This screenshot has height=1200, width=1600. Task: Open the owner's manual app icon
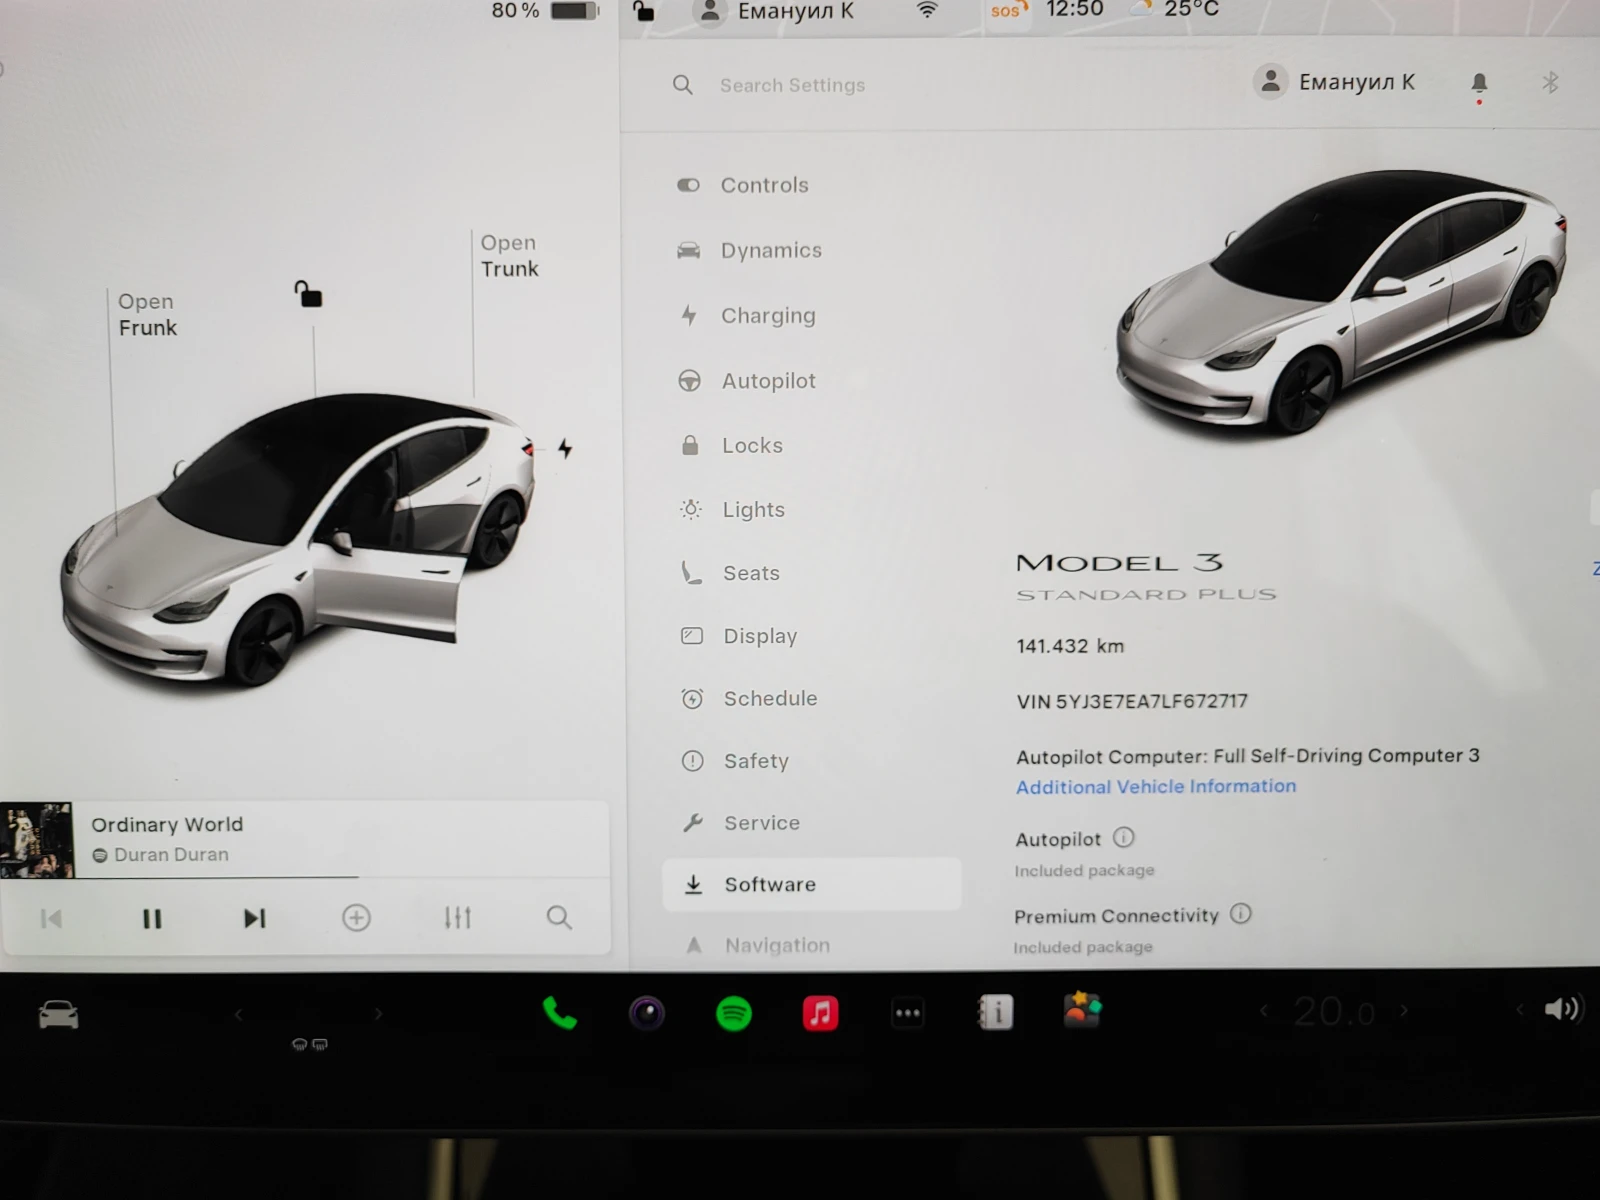click(995, 1013)
